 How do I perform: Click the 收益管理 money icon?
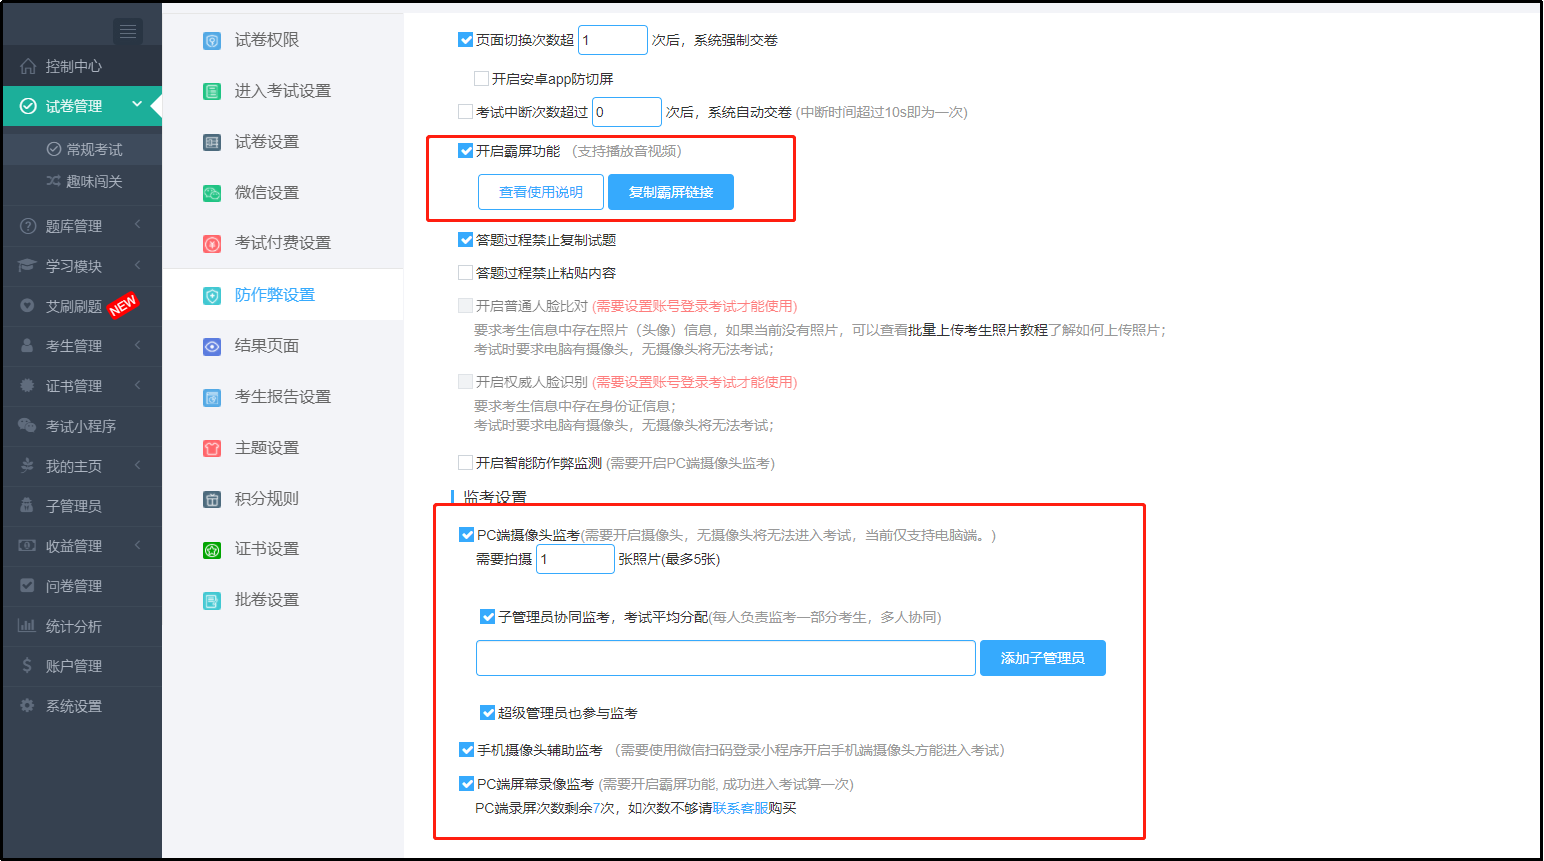[27, 546]
